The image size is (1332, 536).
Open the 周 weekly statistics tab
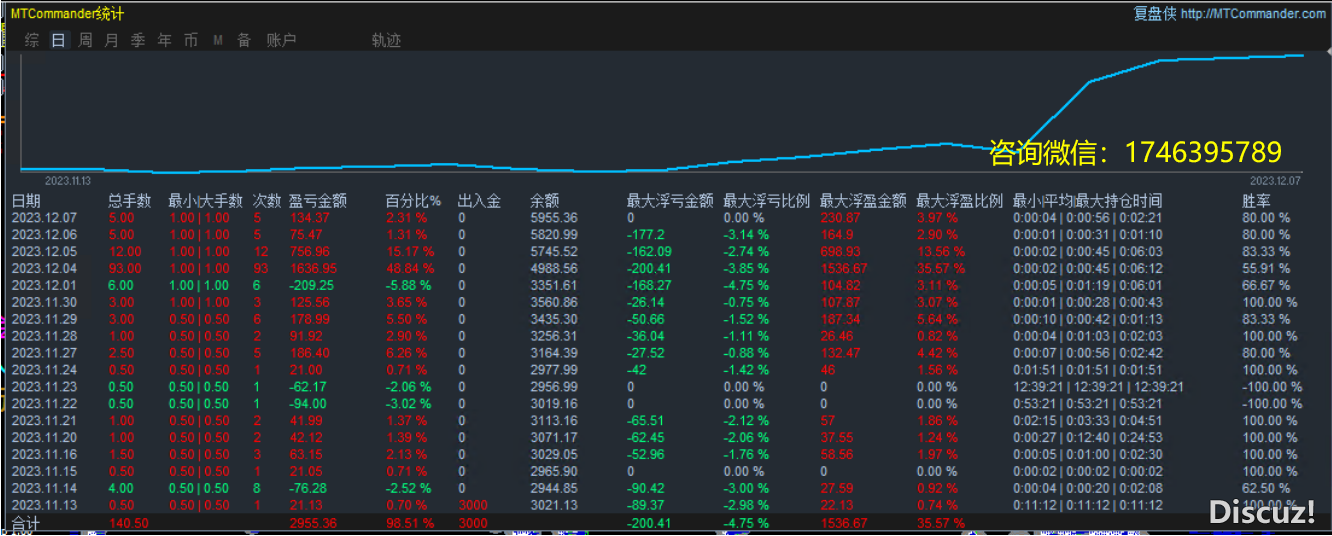click(85, 41)
